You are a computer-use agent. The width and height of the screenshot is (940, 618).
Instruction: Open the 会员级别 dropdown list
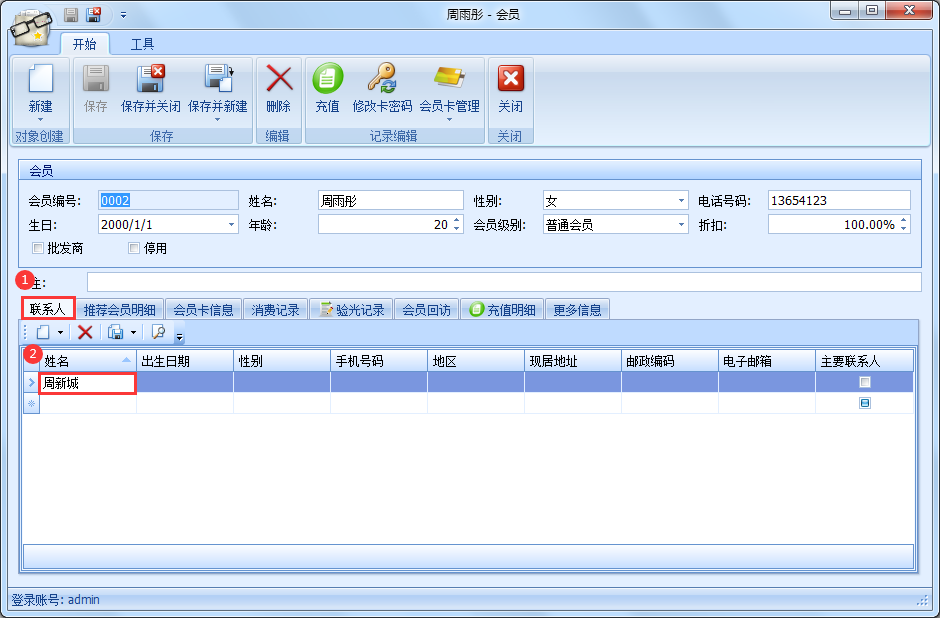(681, 225)
